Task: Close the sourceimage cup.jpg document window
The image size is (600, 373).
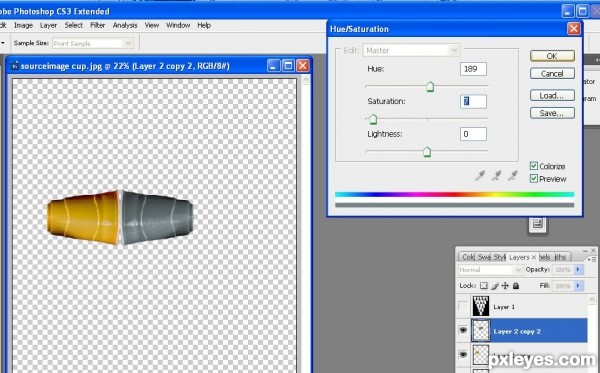Action: (302, 66)
